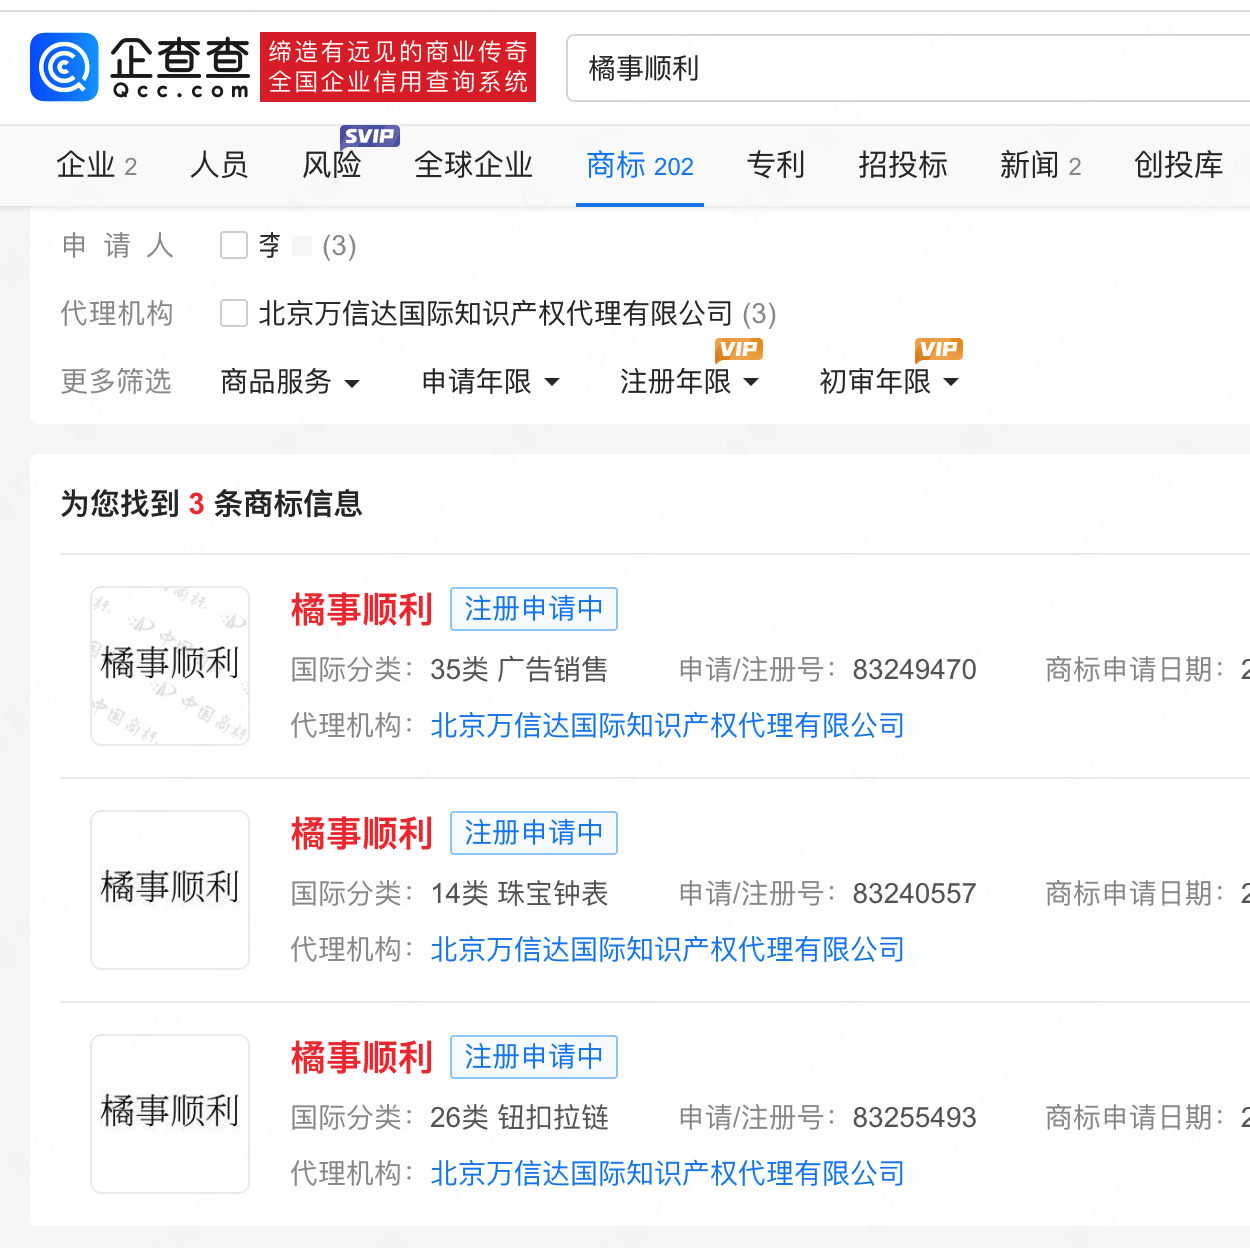Click the text 26类 钮扣拉链
Viewport: 1250px width, 1248px height.
click(519, 1117)
